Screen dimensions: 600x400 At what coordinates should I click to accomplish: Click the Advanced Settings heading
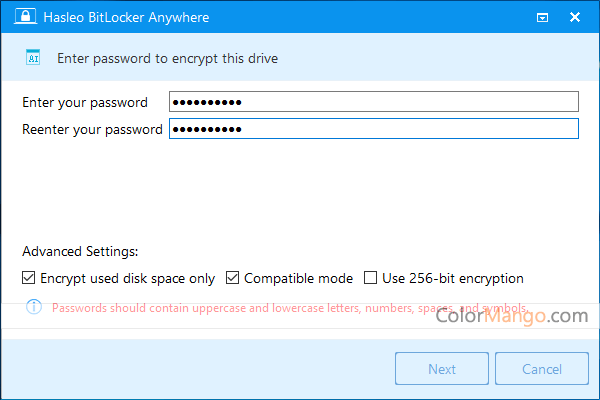(80, 252)
